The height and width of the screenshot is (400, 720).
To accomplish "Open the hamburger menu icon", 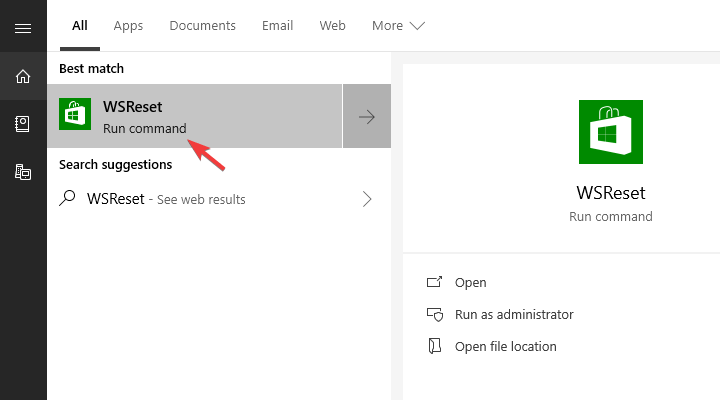I will pyautogui.click(x=23, y=28).
